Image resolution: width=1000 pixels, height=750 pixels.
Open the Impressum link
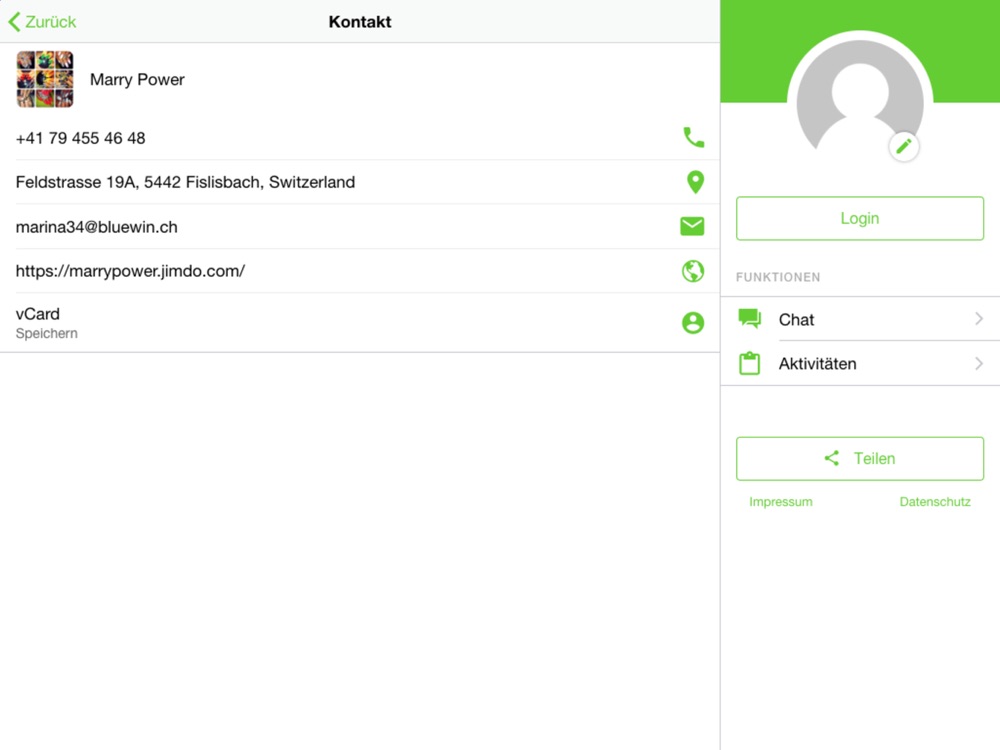click(x=781, y=502)
